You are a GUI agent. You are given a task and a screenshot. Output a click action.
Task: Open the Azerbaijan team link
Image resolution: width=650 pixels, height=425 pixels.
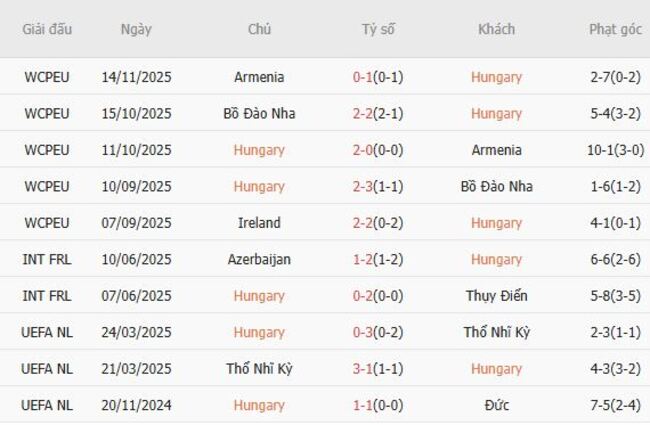tap(259, 259)
